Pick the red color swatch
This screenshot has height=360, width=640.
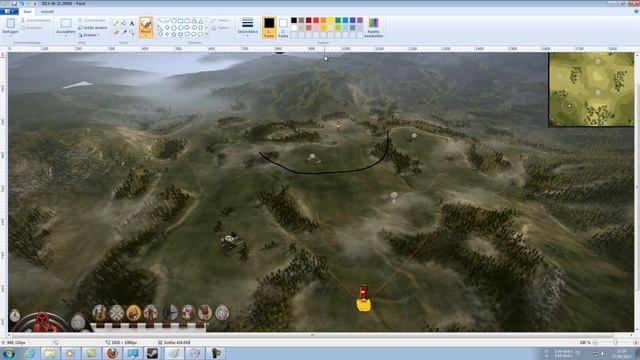[x=316, y=20]
